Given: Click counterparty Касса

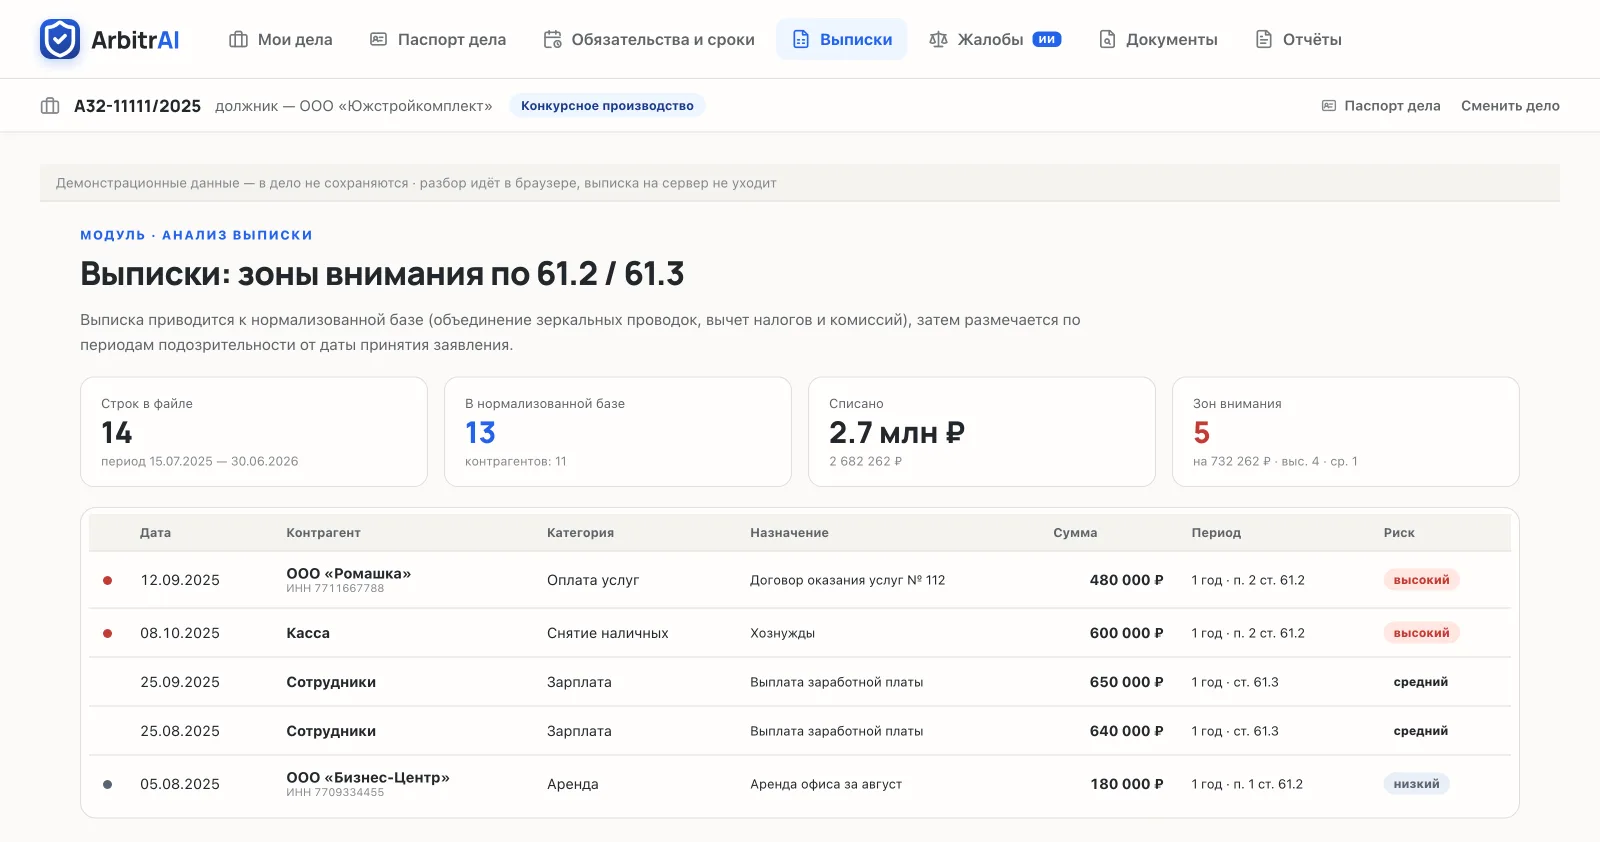Looking at the screenshot, I should [x=308, y=633].
